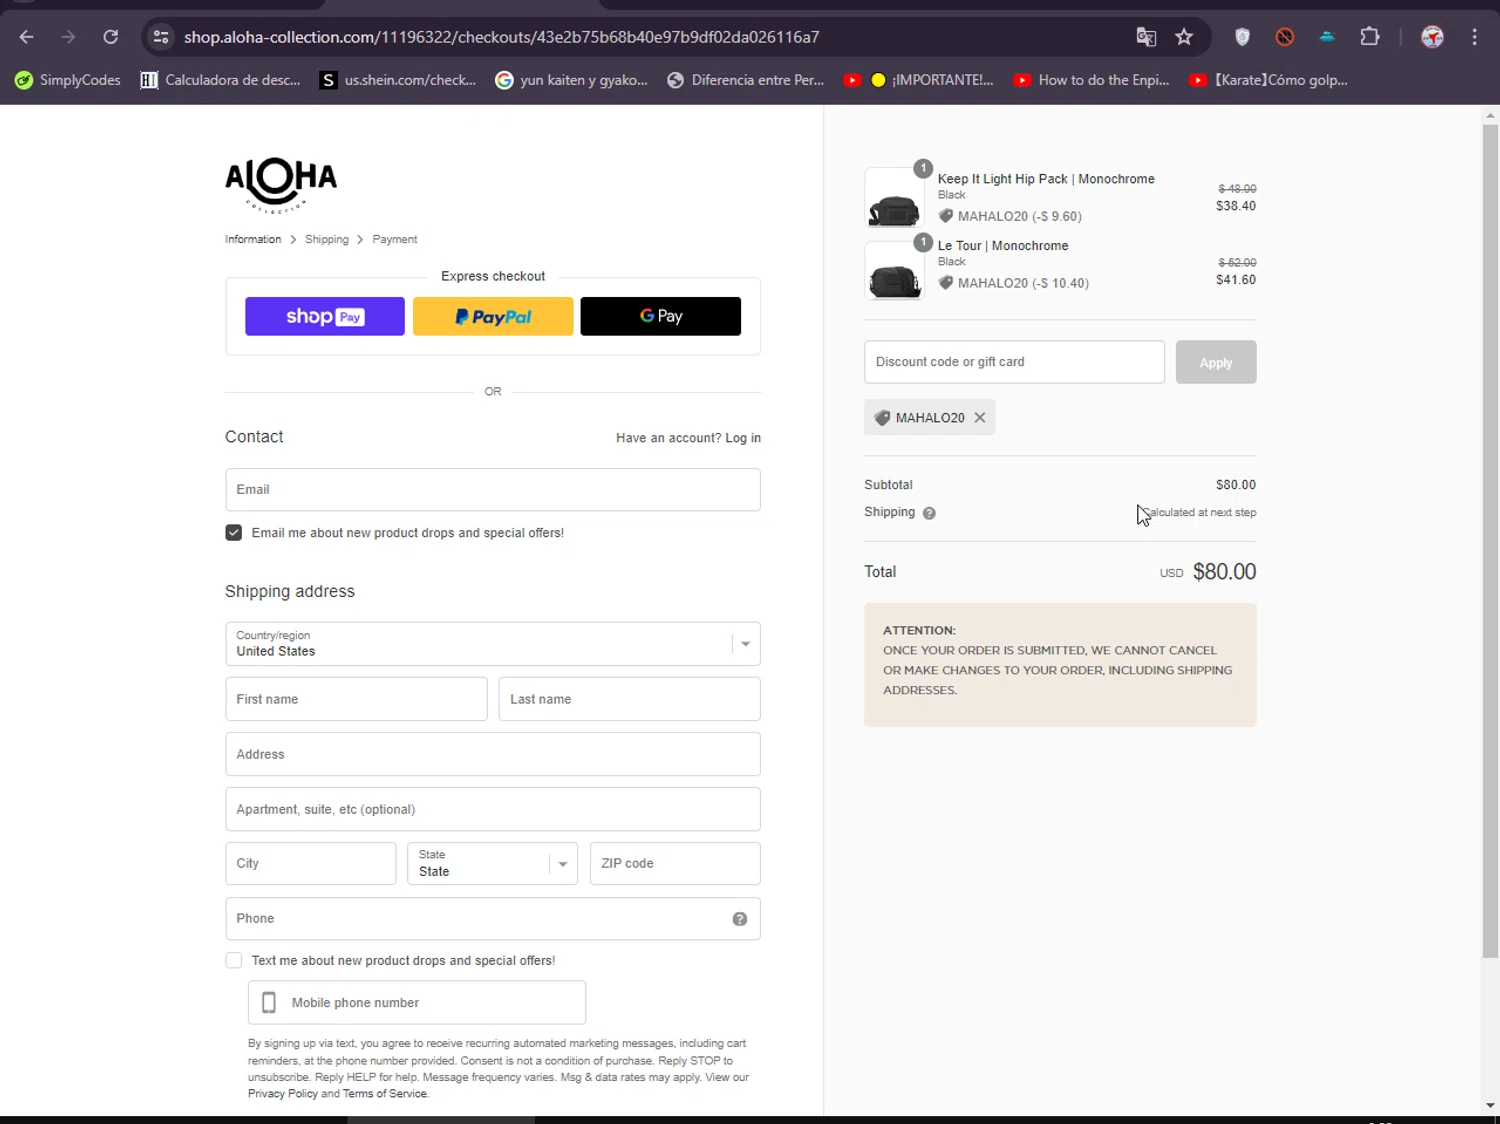Click the page vertical scrollbar

click(x=1490, y=540)
